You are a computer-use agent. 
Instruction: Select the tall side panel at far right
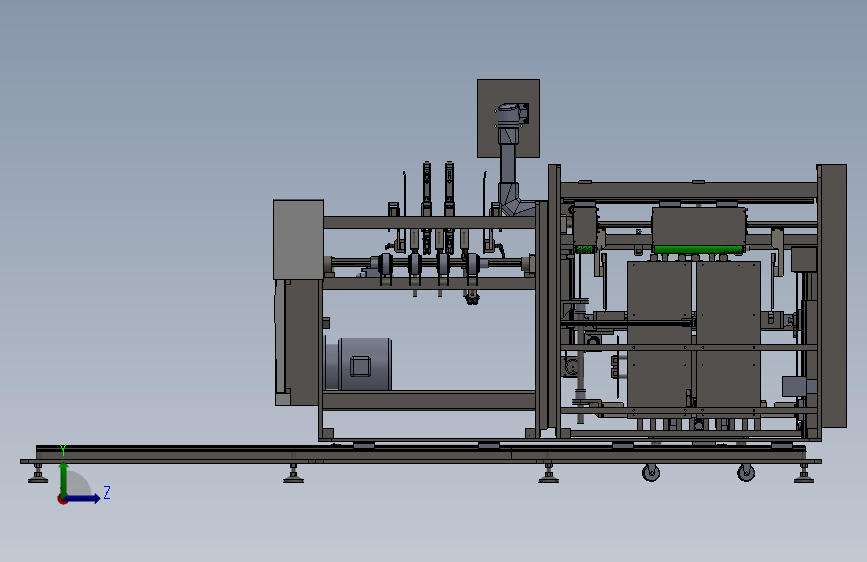[833, 295]
